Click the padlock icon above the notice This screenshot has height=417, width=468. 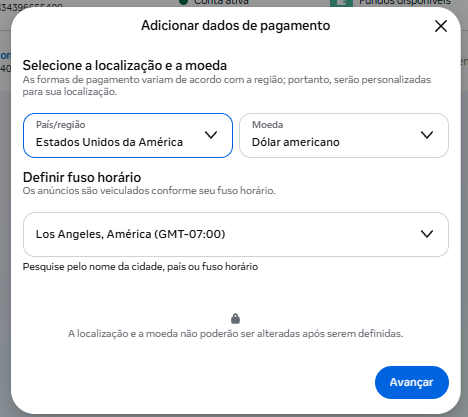click(x=235, y=319)
